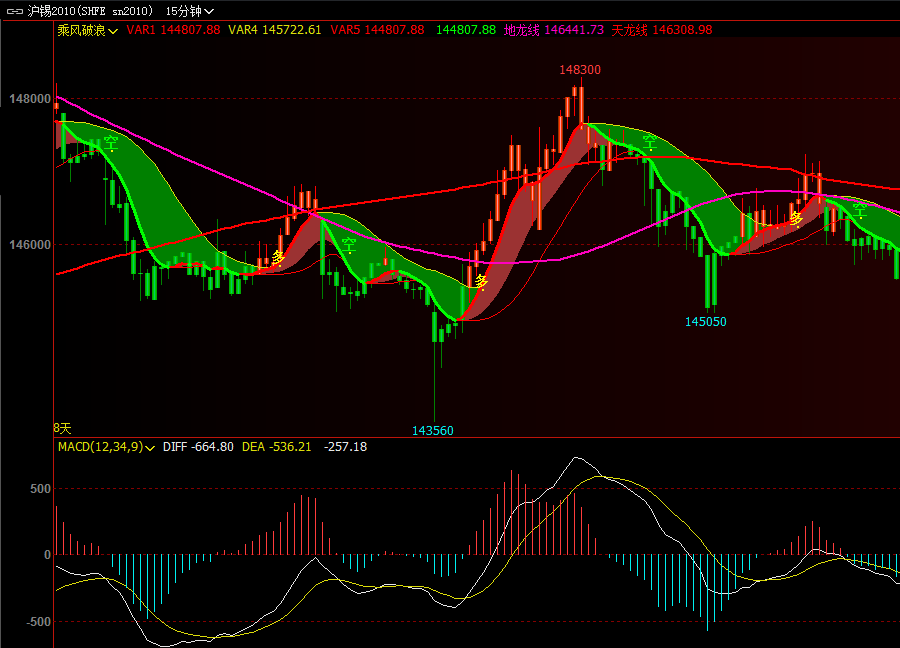Screen dimensions: 900x648
Task: Click the VAR5 144807.88 value
Action: click(377, 30)
